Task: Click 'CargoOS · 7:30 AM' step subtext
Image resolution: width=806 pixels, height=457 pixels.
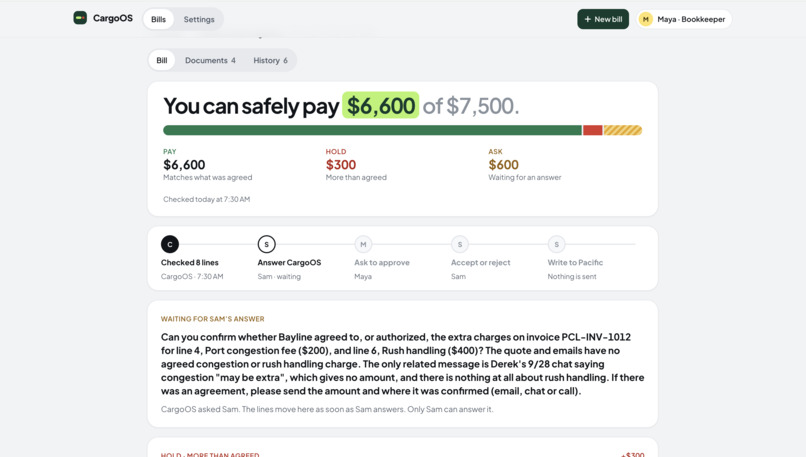Action: [192, 277]
